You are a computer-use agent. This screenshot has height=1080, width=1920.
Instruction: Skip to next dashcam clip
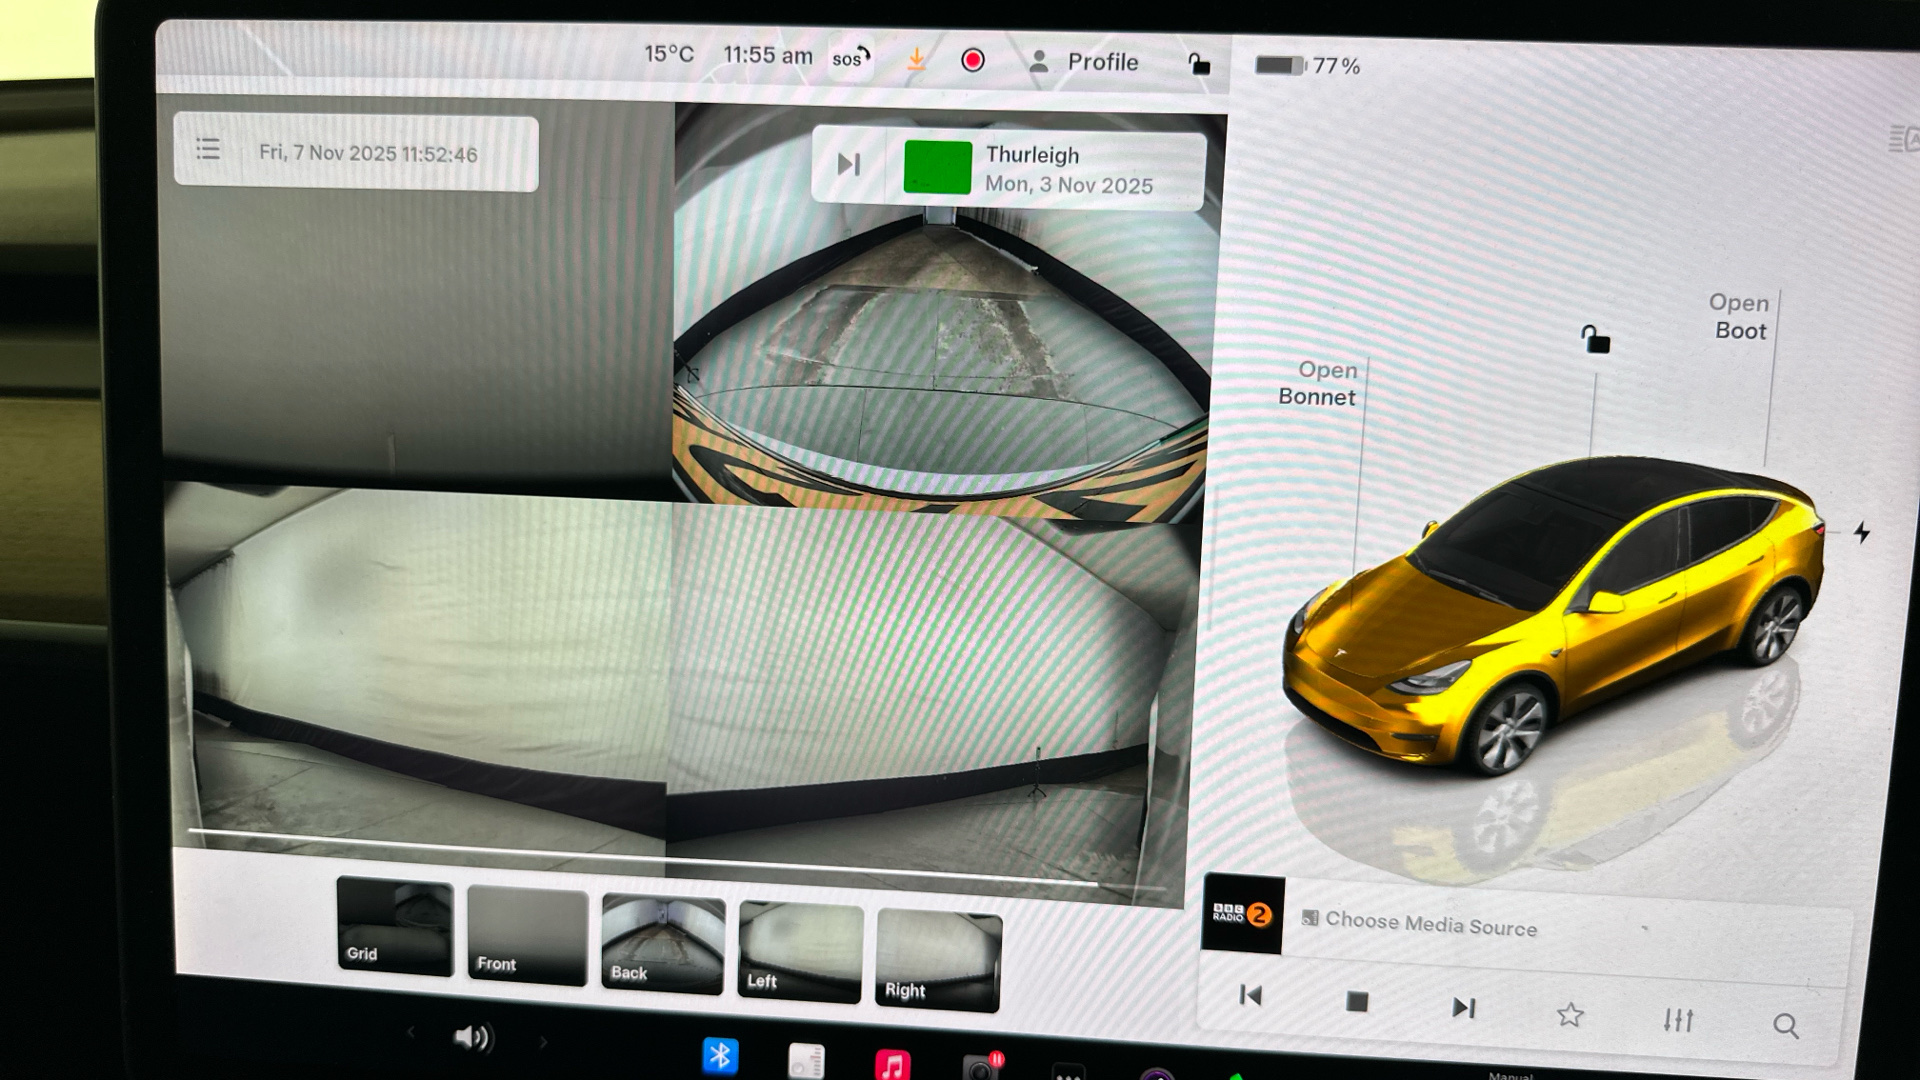848,164
